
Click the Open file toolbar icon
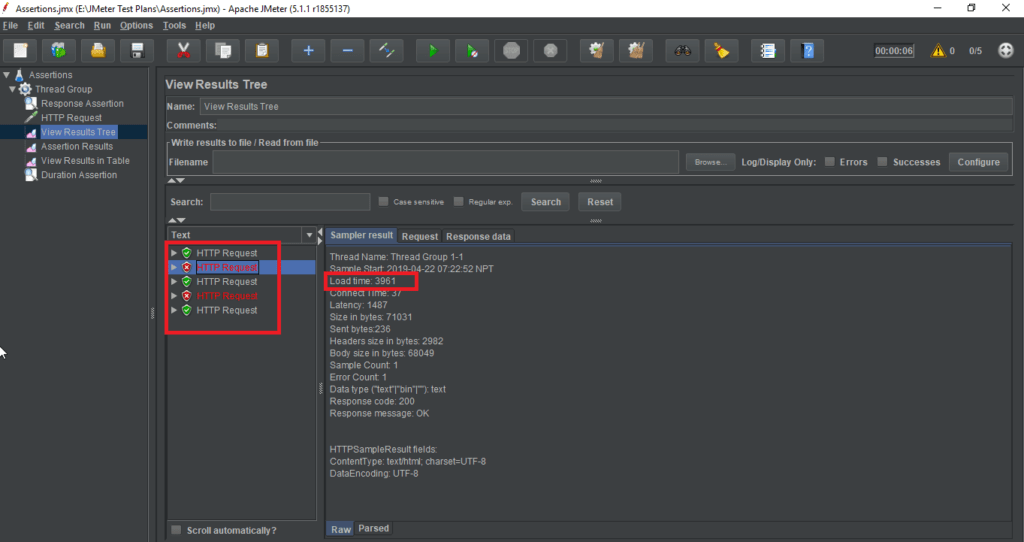pos(98,51)
